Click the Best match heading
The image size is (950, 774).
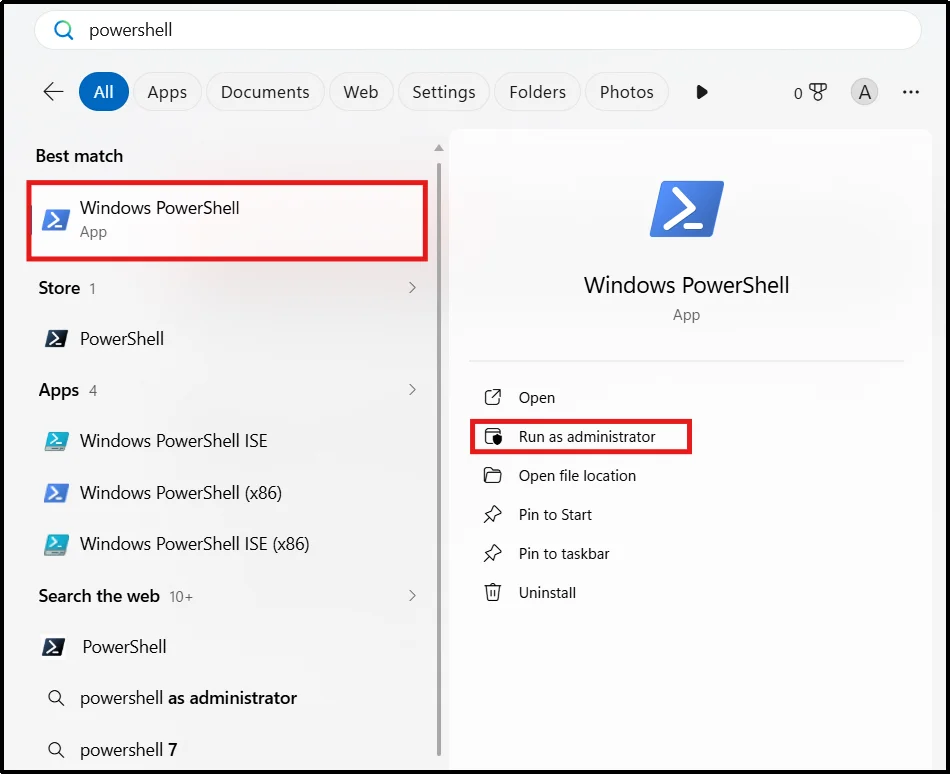coord(79,156)
